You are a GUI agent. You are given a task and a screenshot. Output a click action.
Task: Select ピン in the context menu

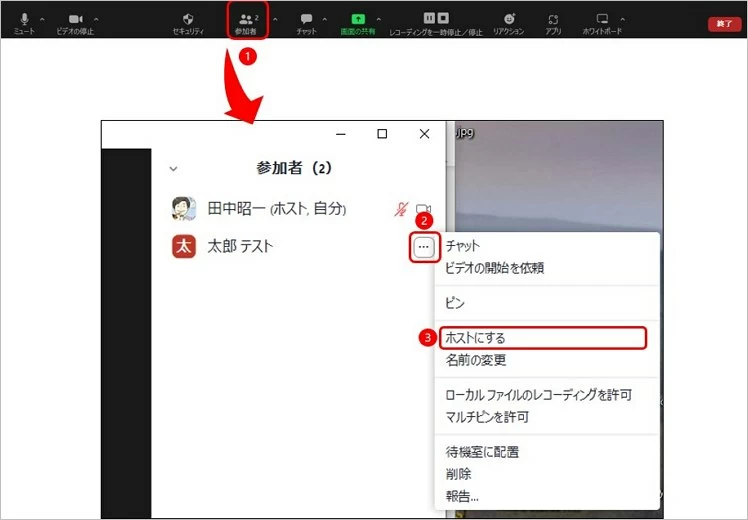455,303
